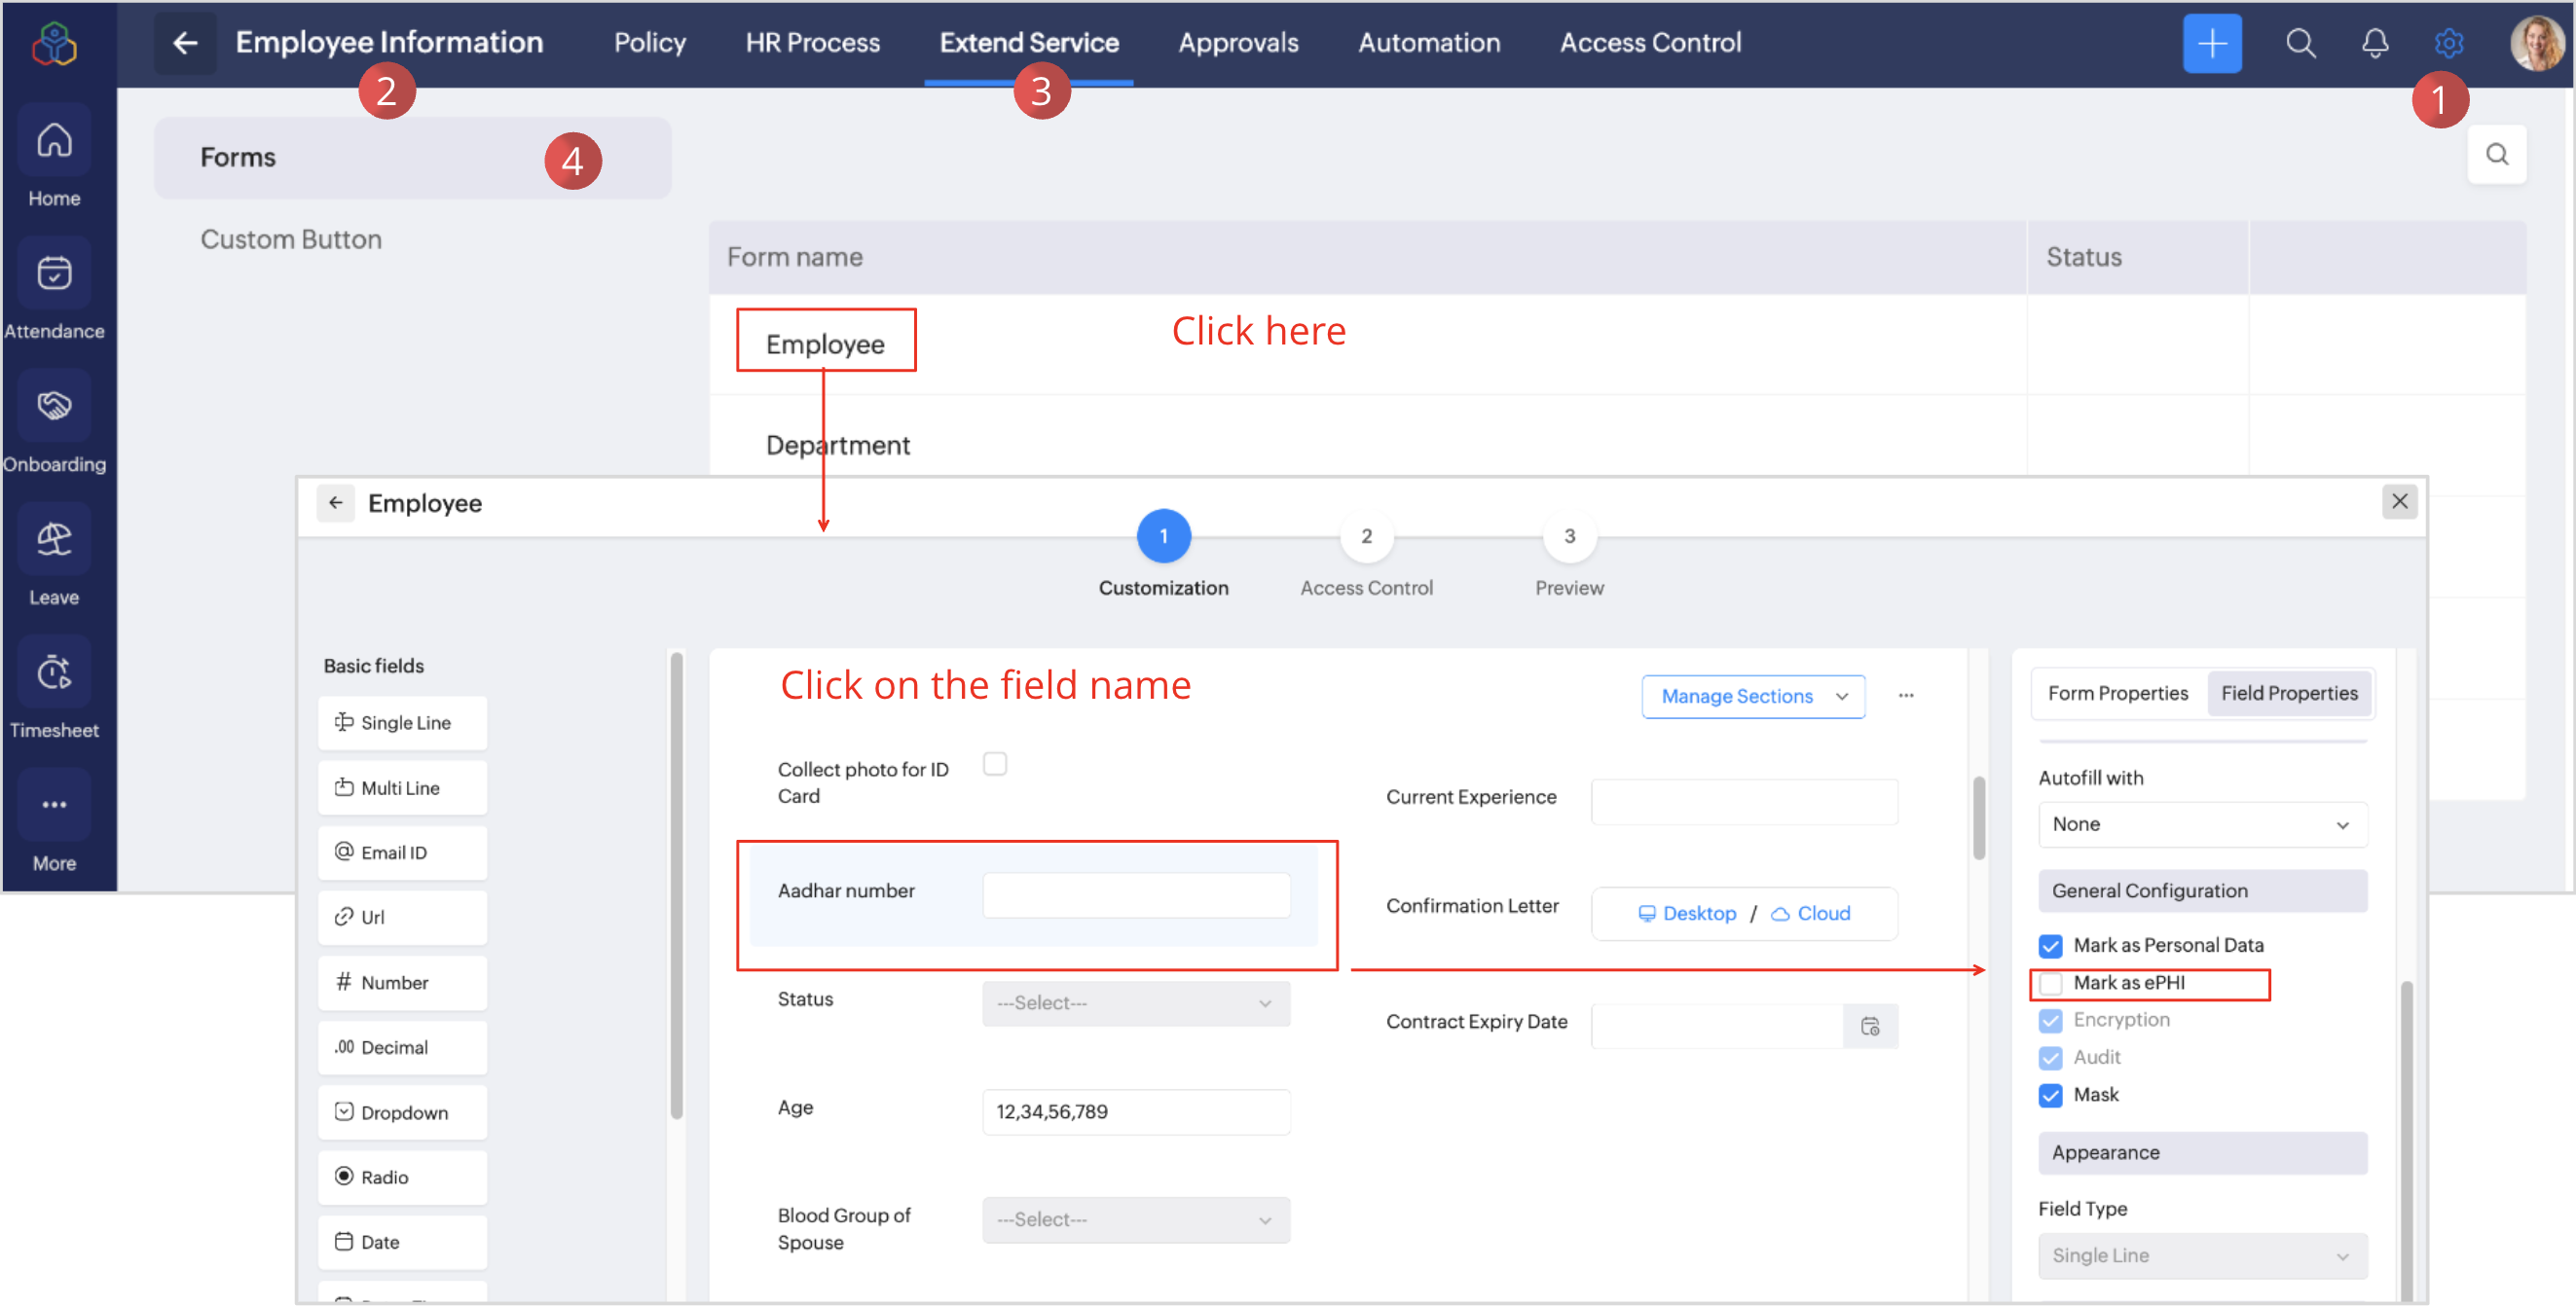Open the Leave sidebar icon
Image resolution: width=2576 pixels, height=1306 pixels.
click(x=54, y=539)
